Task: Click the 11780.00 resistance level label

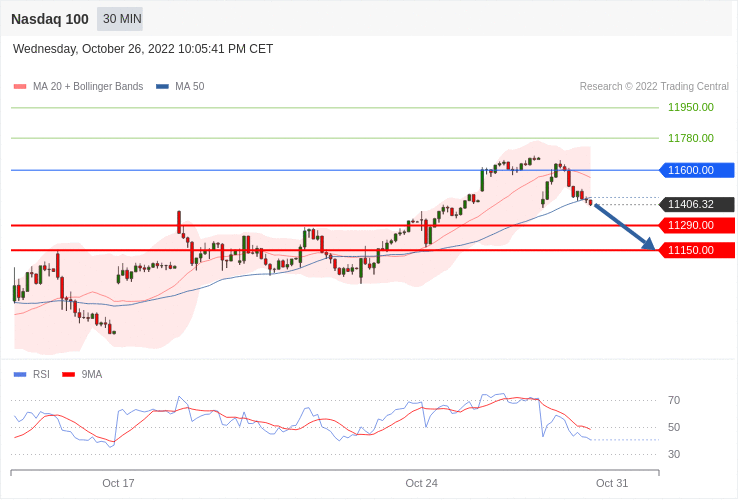Action: pos(691,138)
